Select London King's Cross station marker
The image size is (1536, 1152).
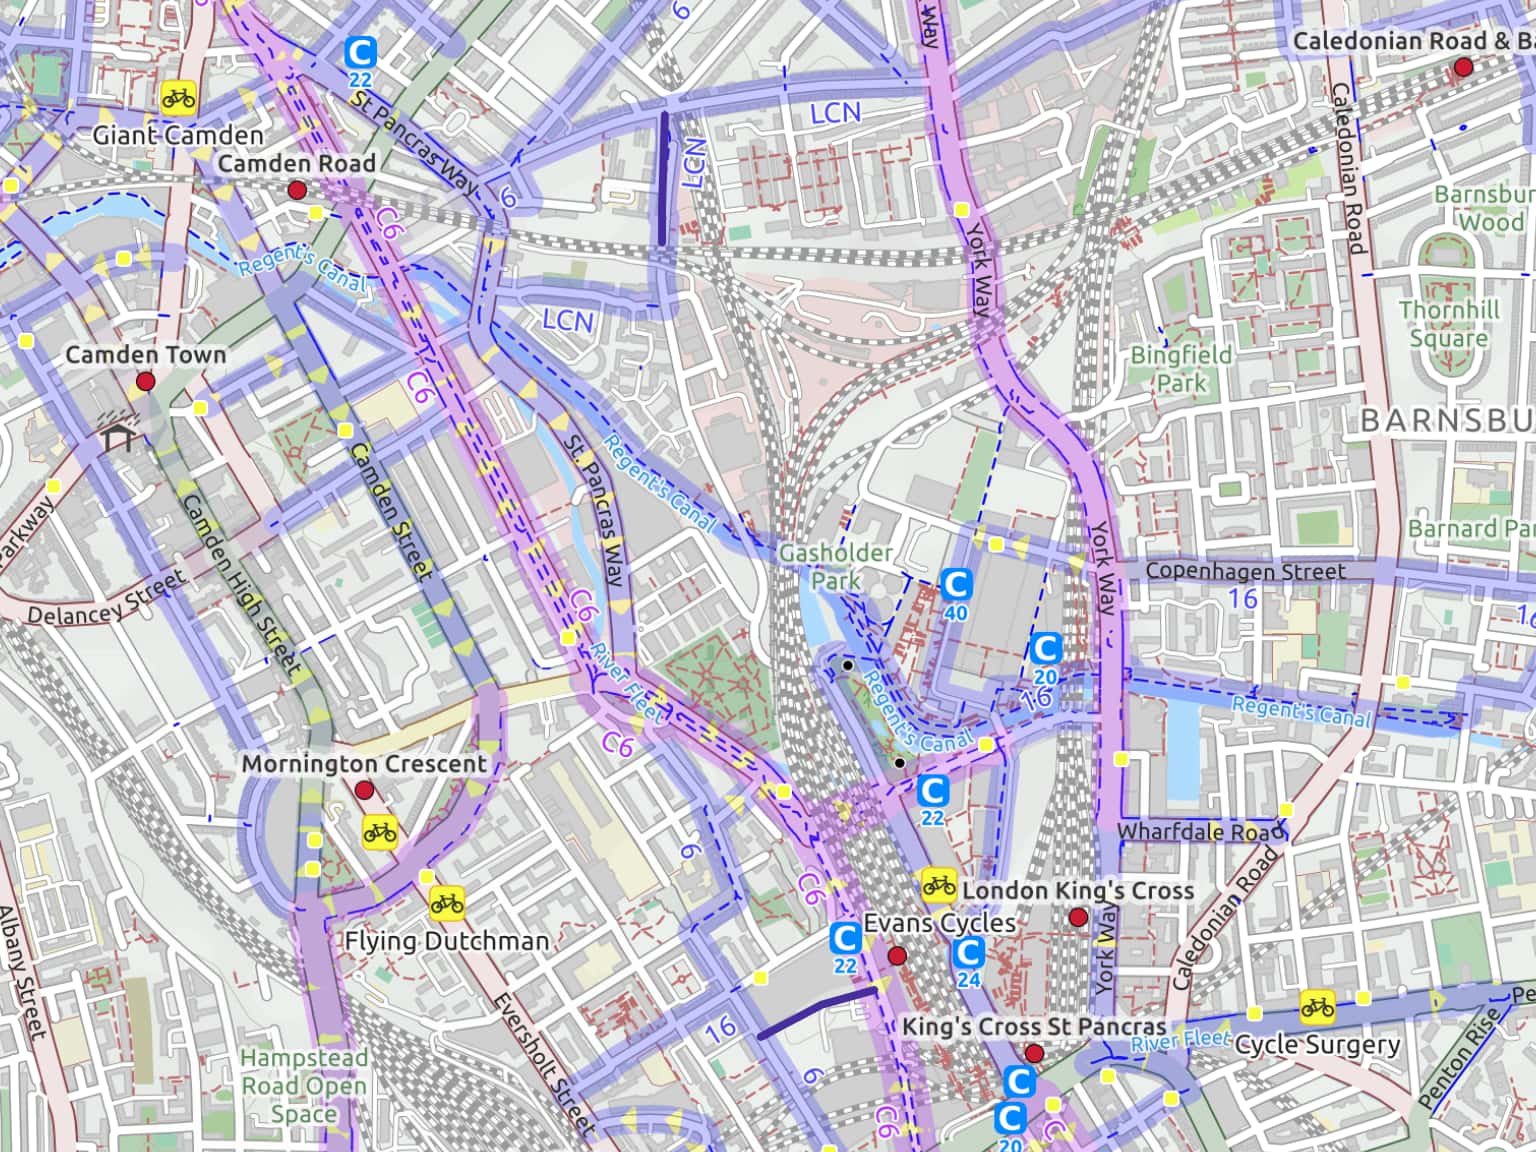[x=1078, y=918]
